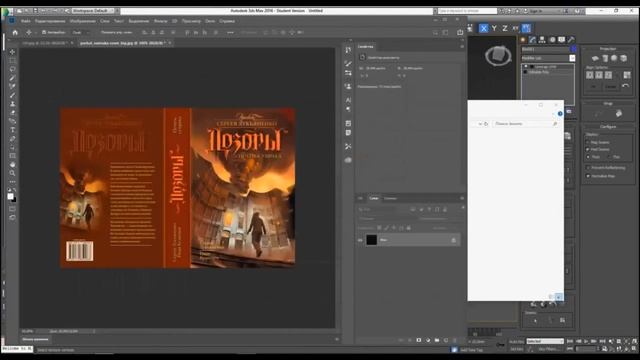640x360 pixels.
Task: Click foreground color swatch in Photoshop
Action: 10,196
